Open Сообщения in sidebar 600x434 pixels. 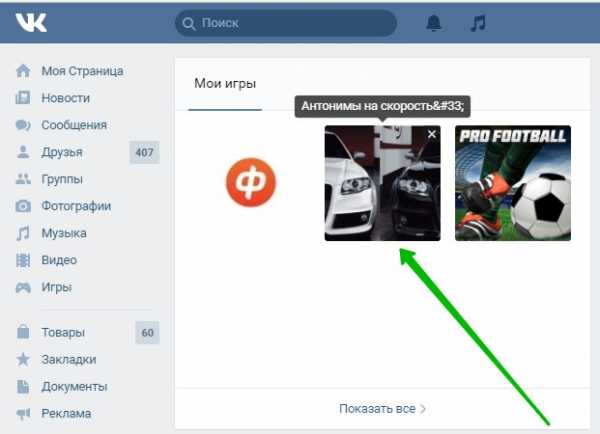pos(74,125)
